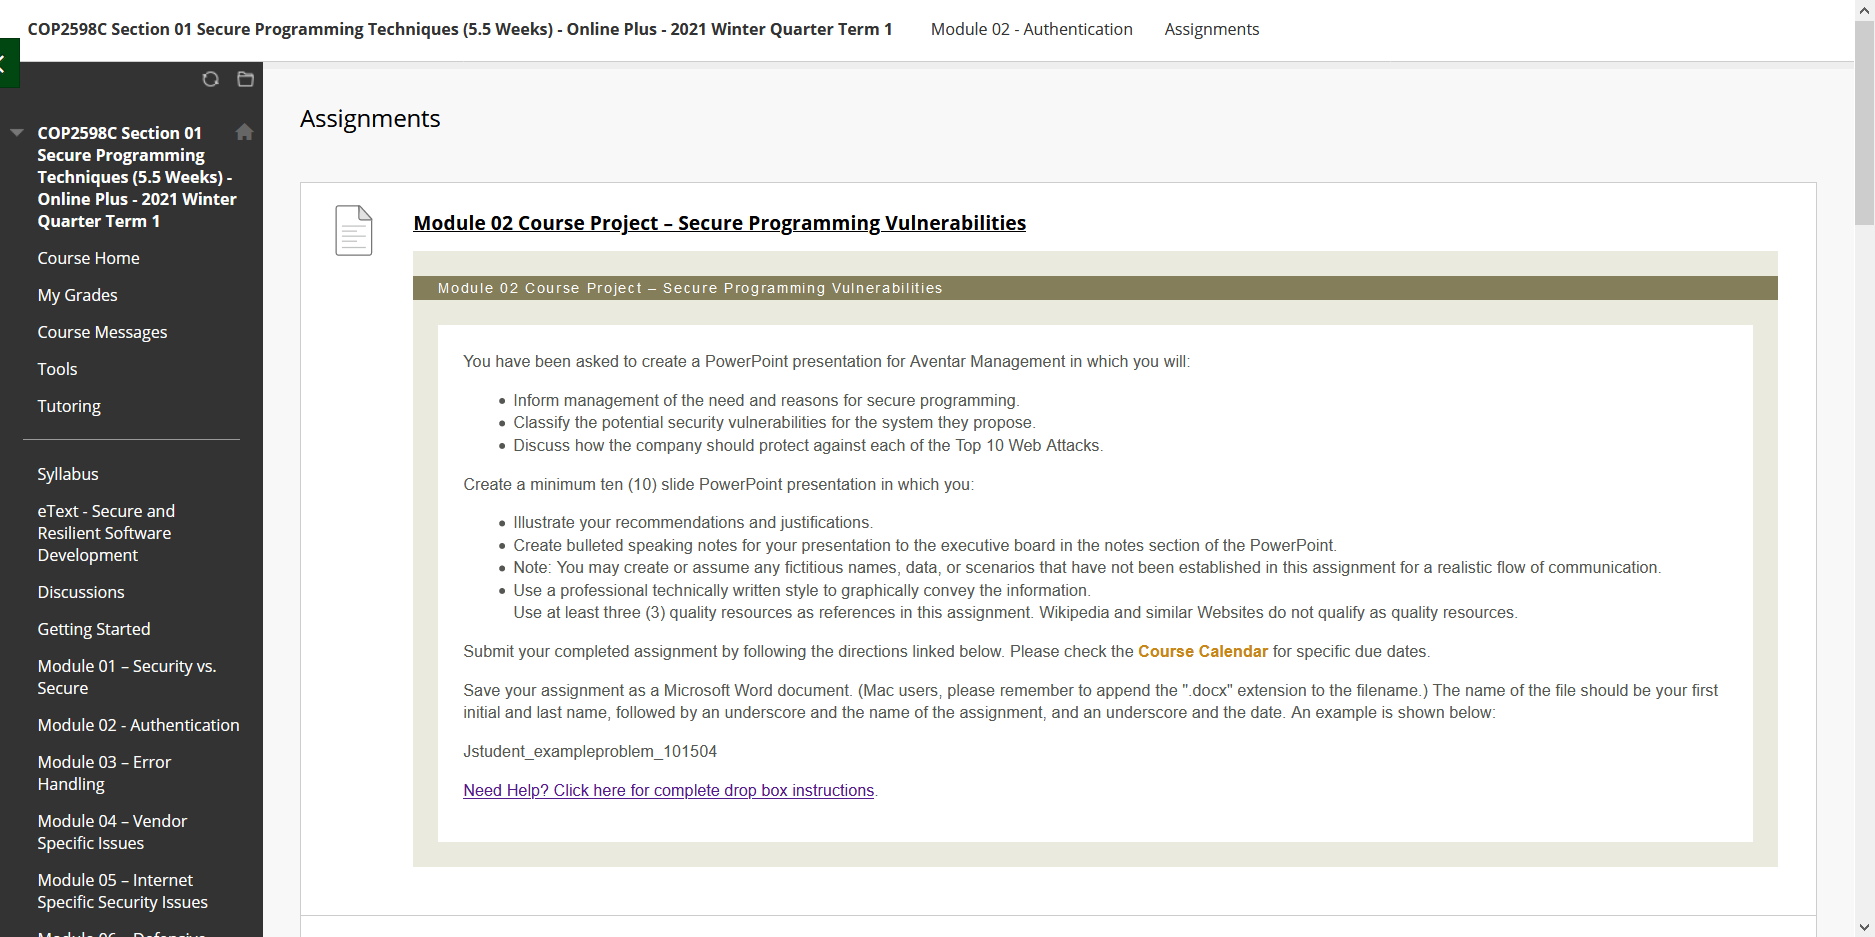
Task: Click the bullet about Top 10 Web Attacks
Action: pos(808,445)
